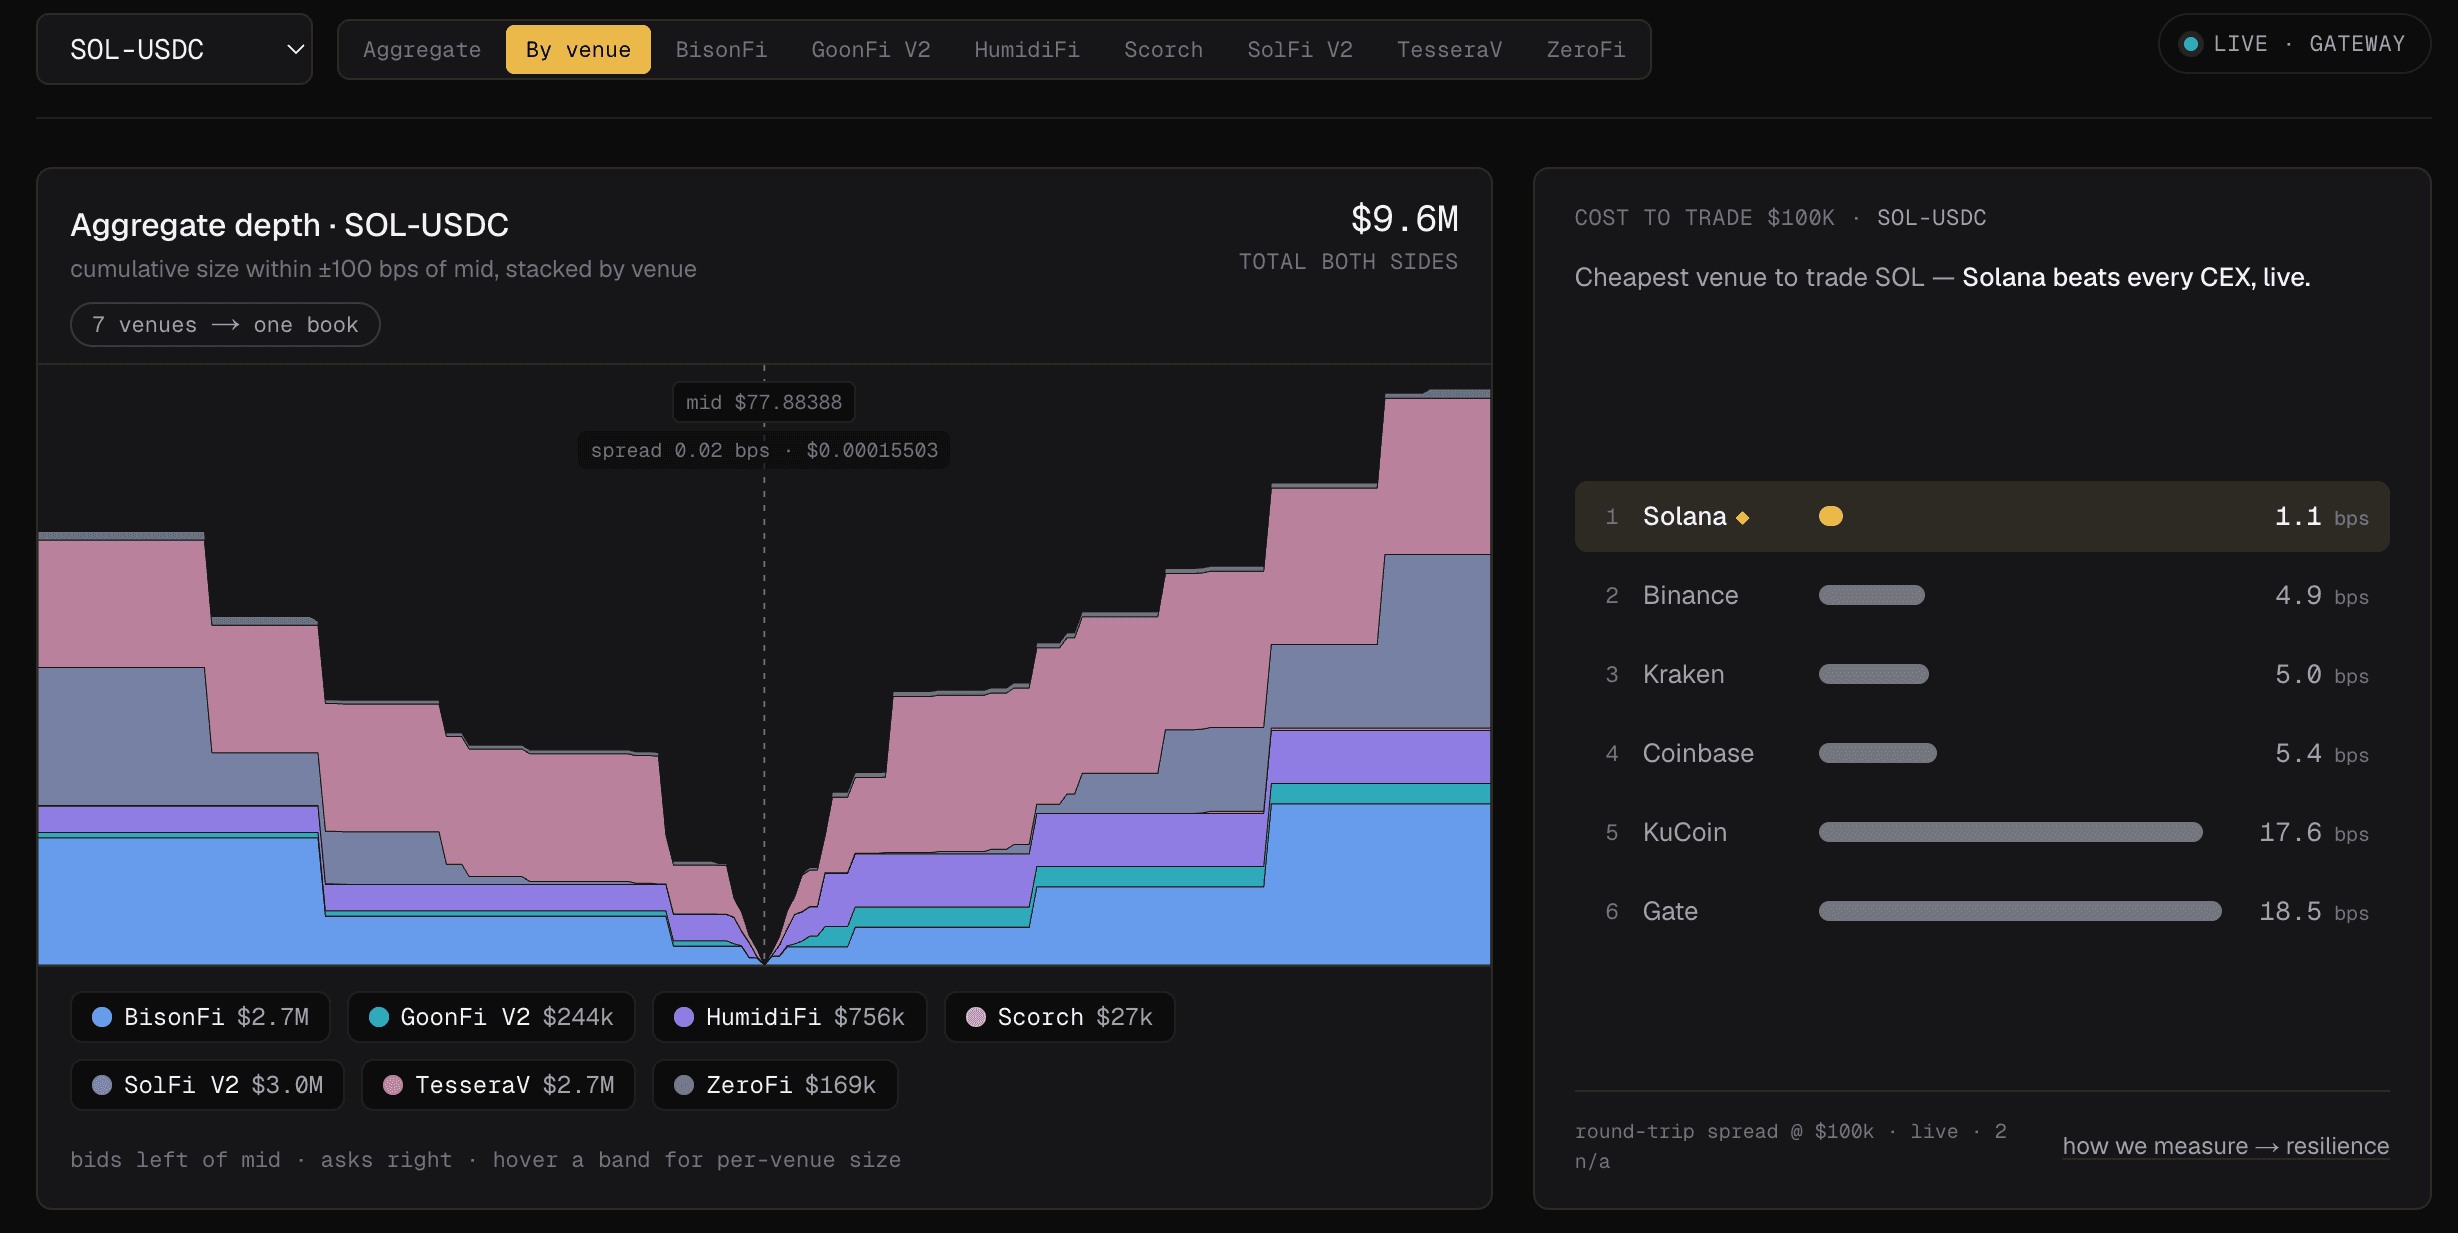The height and width of the screenshot is (1233, 2458).
Task: Open the Scorch venue tab
Action: click(x=1163, y=49)
